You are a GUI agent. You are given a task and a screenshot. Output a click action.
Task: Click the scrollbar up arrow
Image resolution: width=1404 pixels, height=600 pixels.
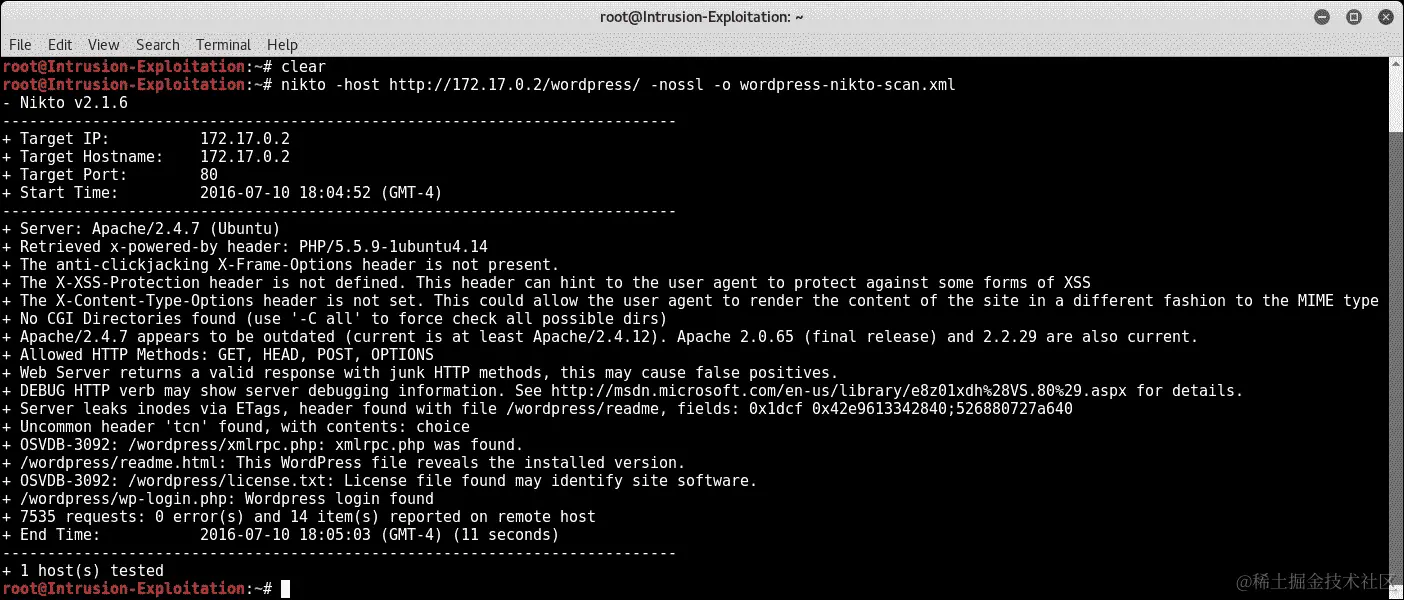click(1396, 65)
